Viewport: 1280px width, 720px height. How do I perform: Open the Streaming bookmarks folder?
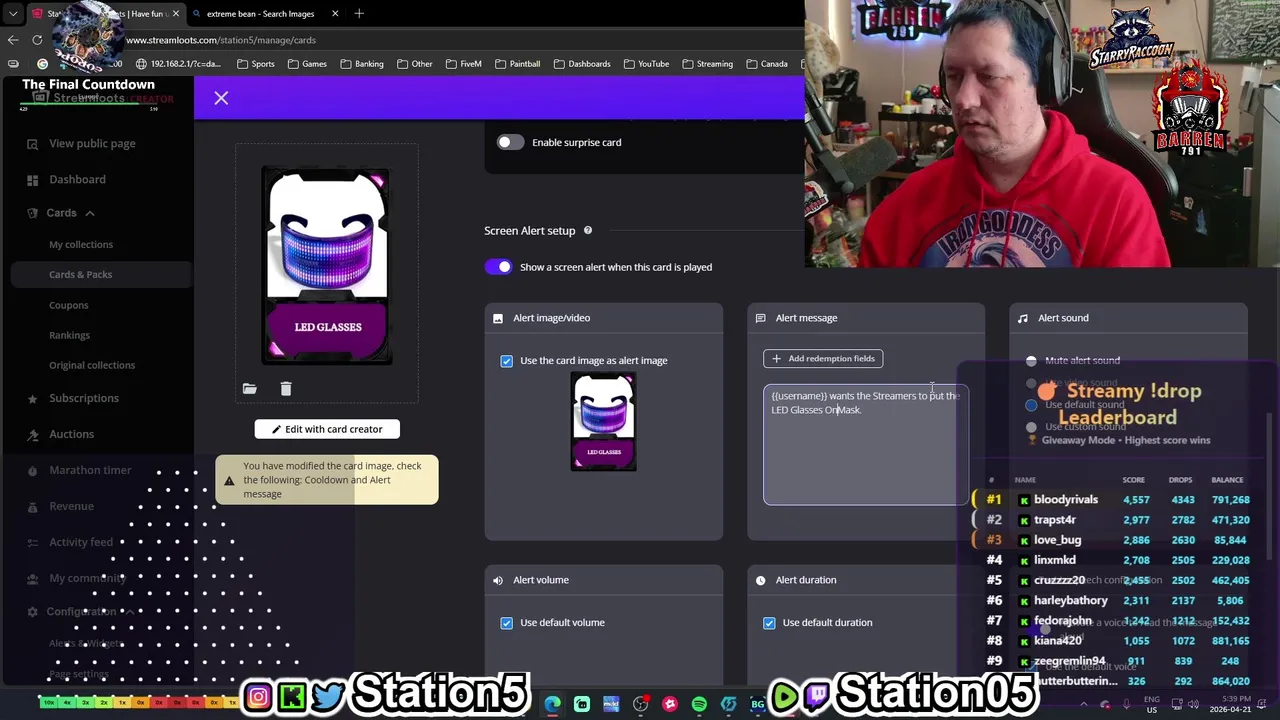coord(707,64)
